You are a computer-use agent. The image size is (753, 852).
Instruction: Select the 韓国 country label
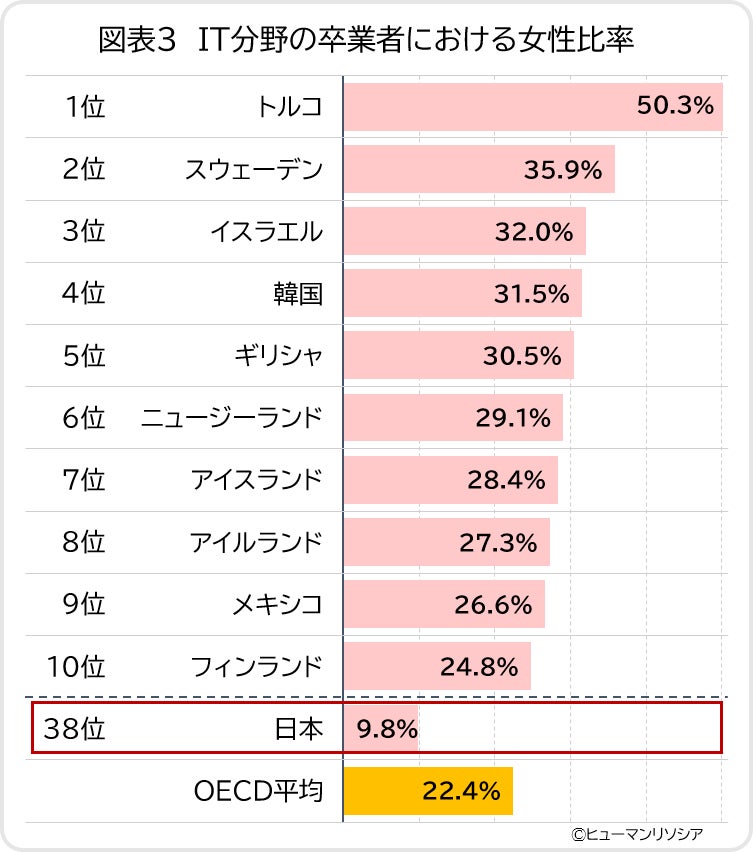coord(298,294)
